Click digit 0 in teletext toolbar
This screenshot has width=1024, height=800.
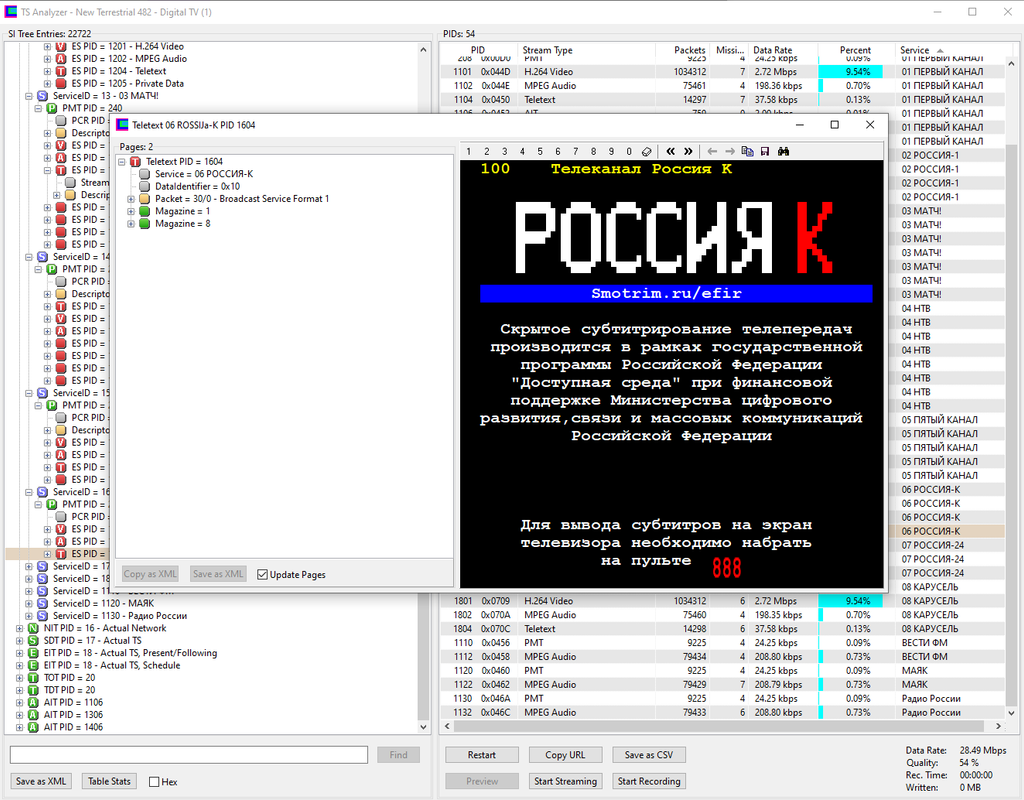click(629, 152)
